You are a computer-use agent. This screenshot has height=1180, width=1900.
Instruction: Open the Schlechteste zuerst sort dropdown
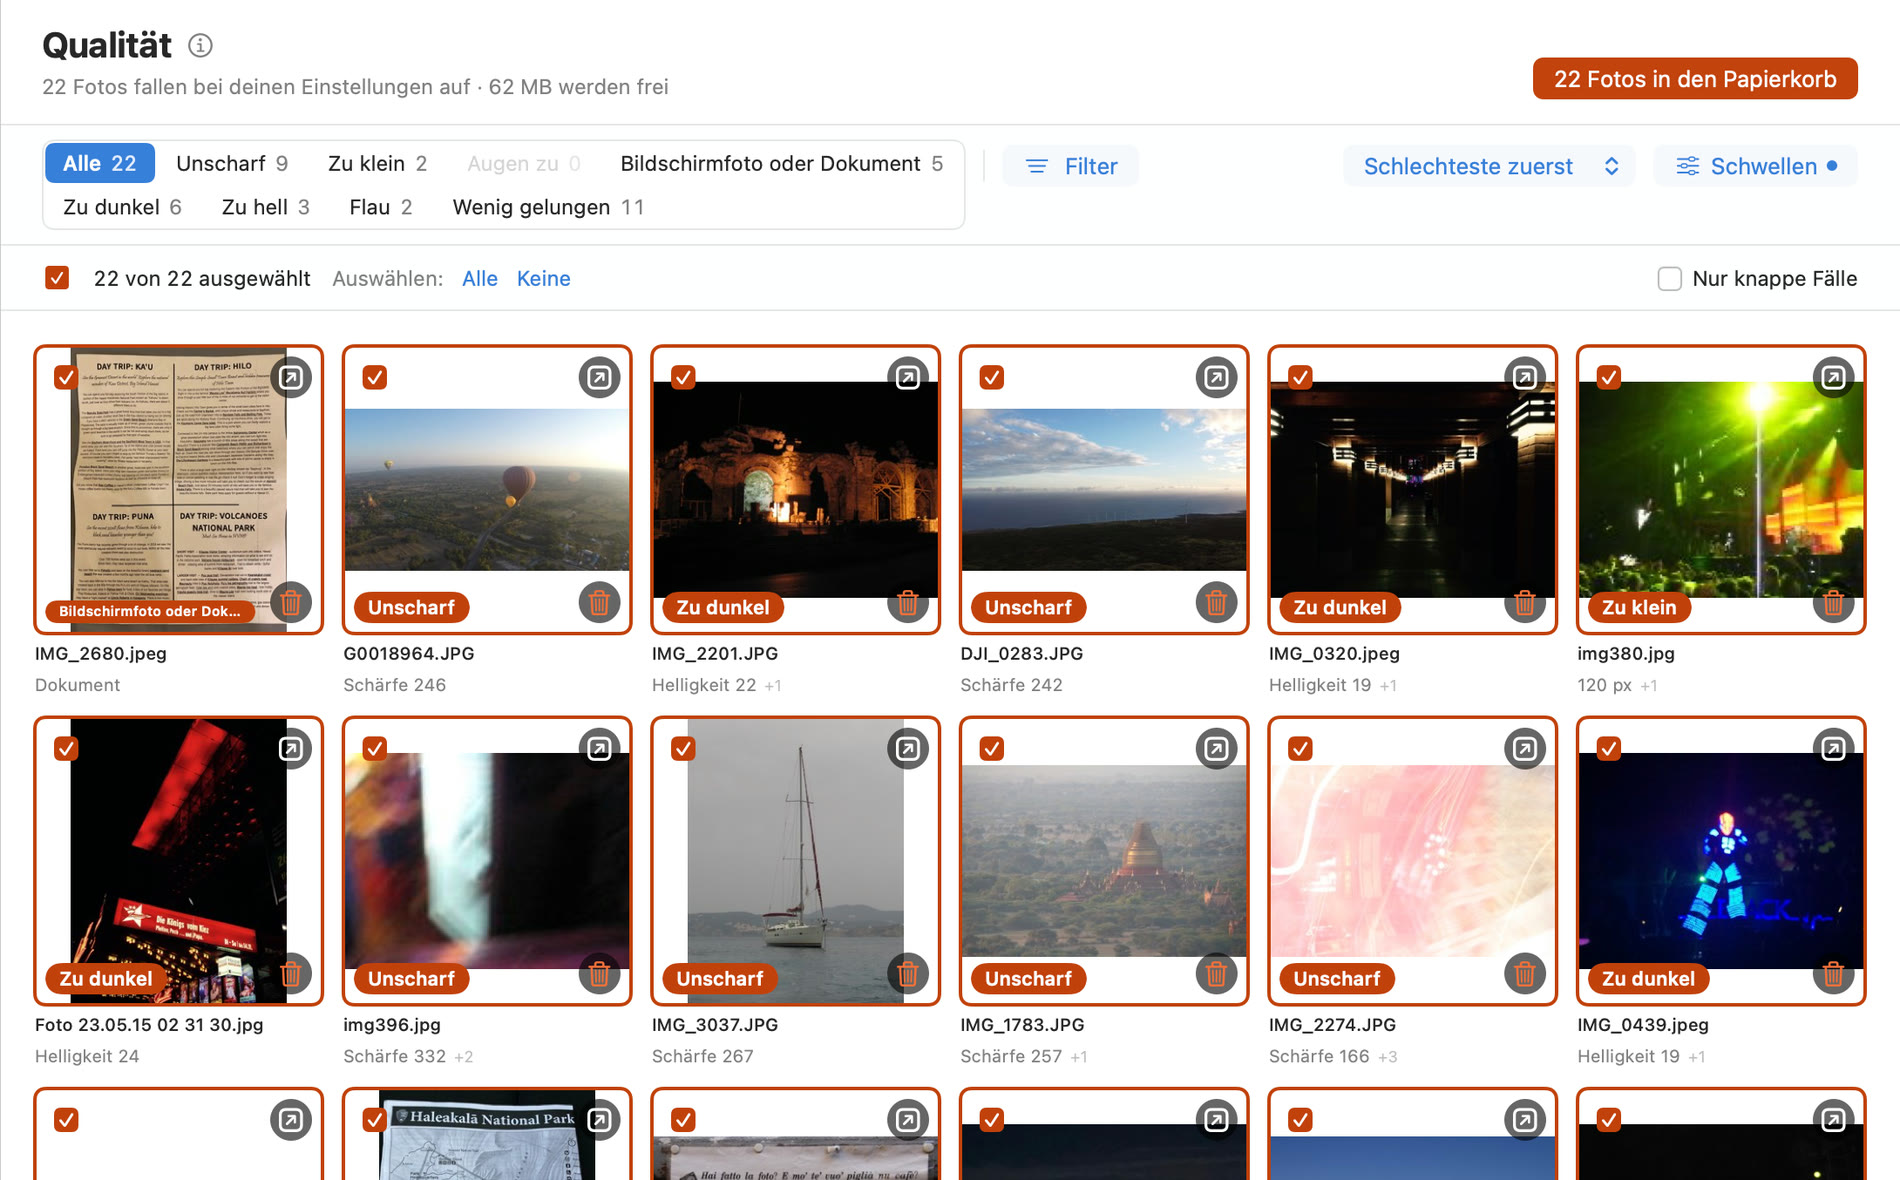coord(1489,166)
